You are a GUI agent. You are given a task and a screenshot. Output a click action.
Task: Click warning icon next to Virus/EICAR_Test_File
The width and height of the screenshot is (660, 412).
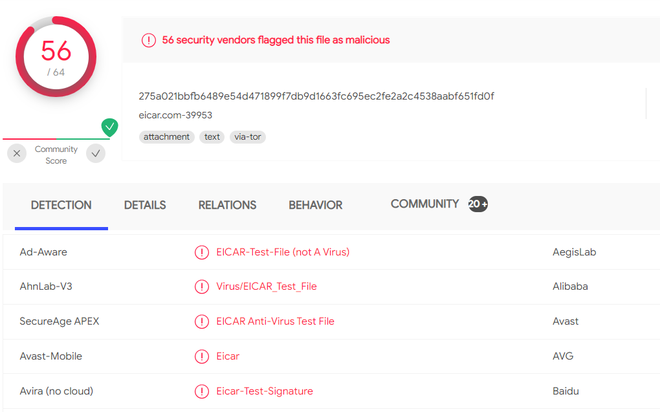[202, 286]
